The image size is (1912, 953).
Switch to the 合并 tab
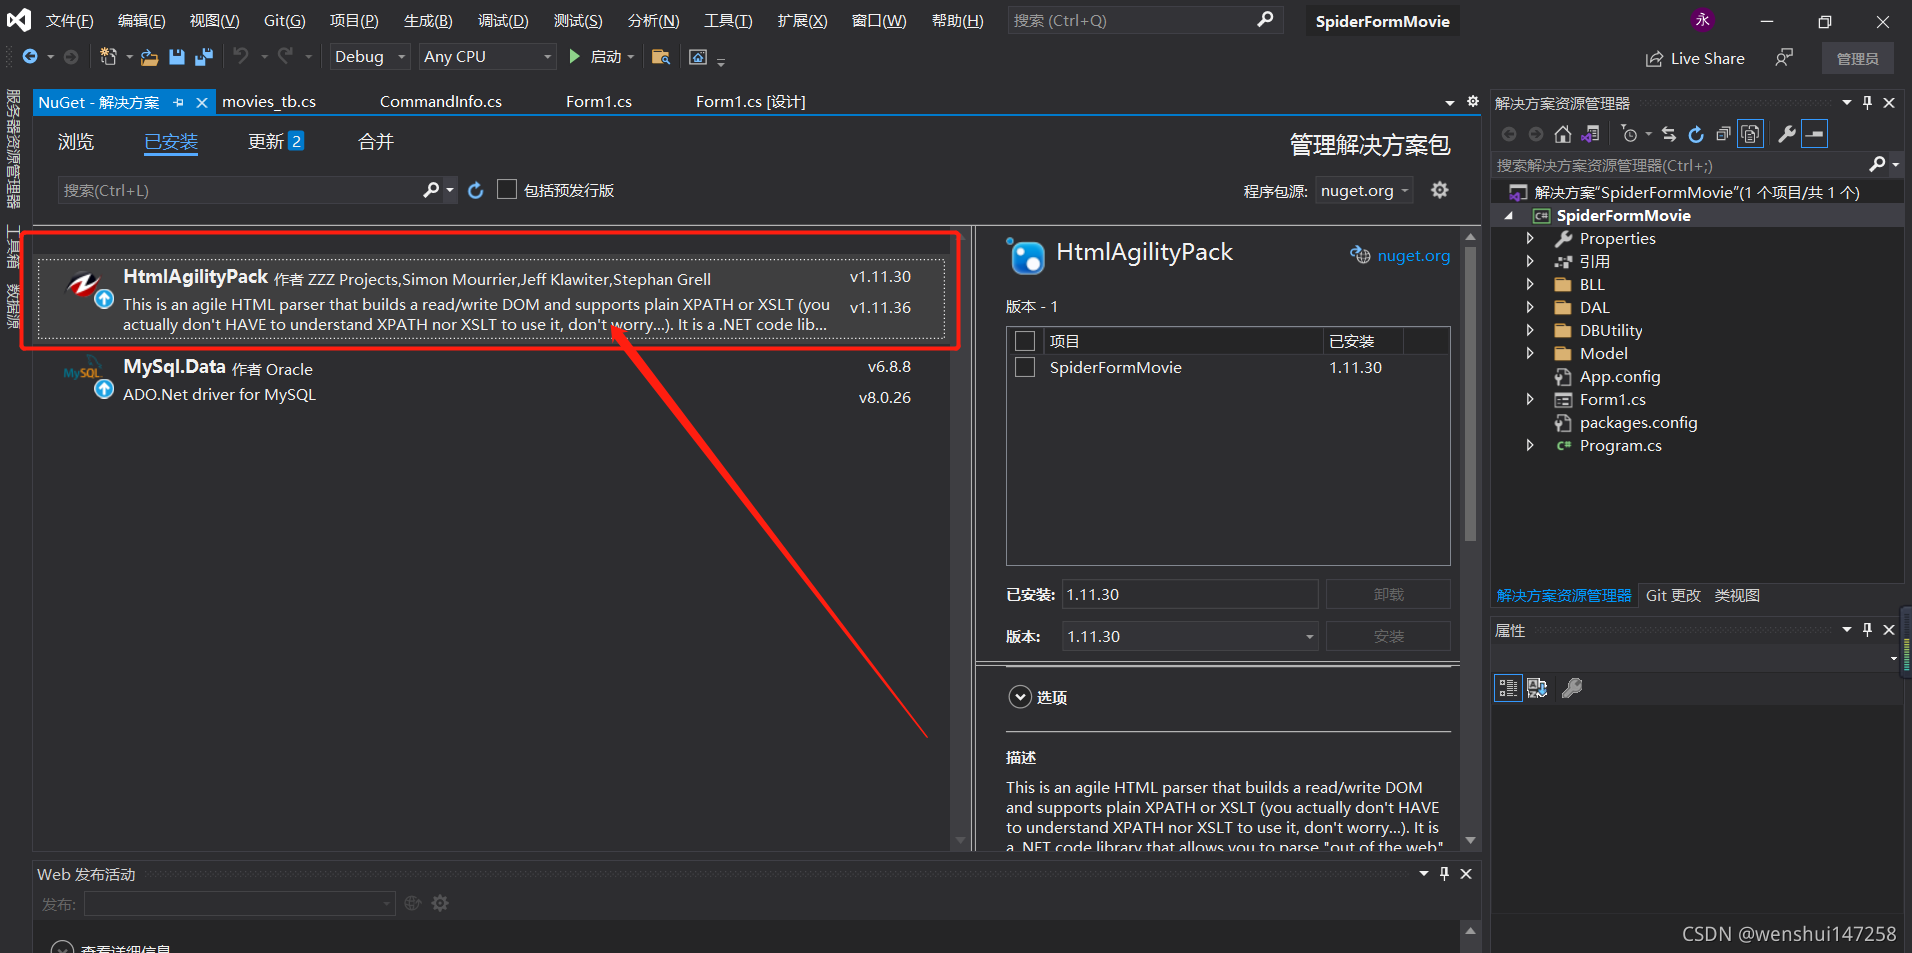(x=376, y=142)
